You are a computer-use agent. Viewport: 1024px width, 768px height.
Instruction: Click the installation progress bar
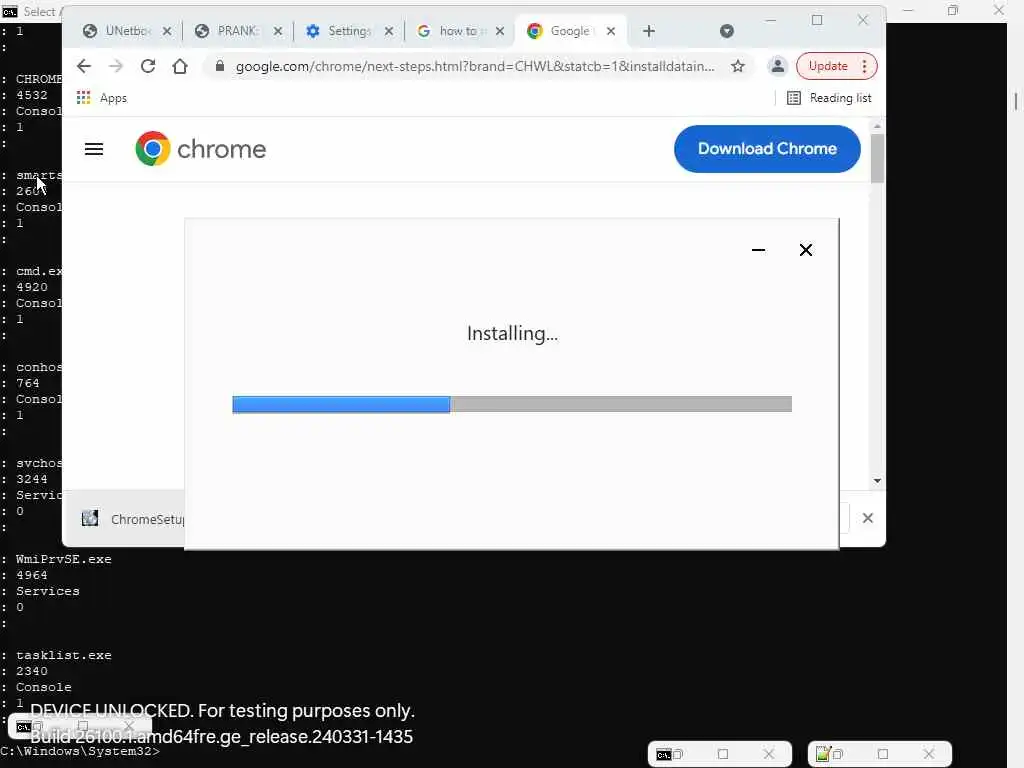coord(512,404)
